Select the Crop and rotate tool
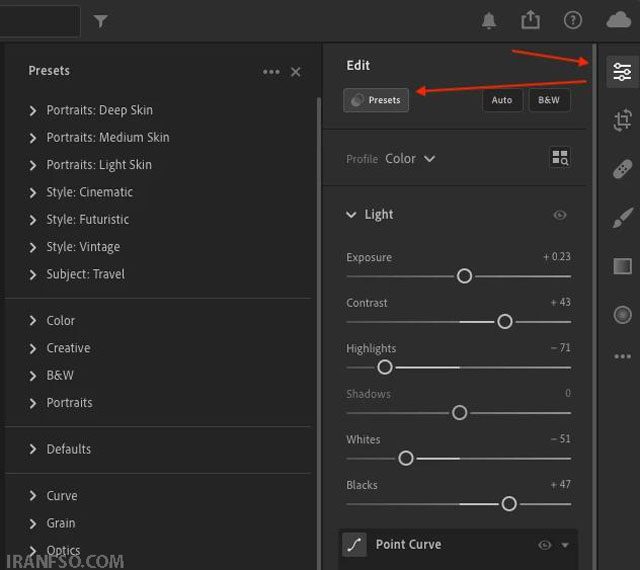 tap(622, 120)
